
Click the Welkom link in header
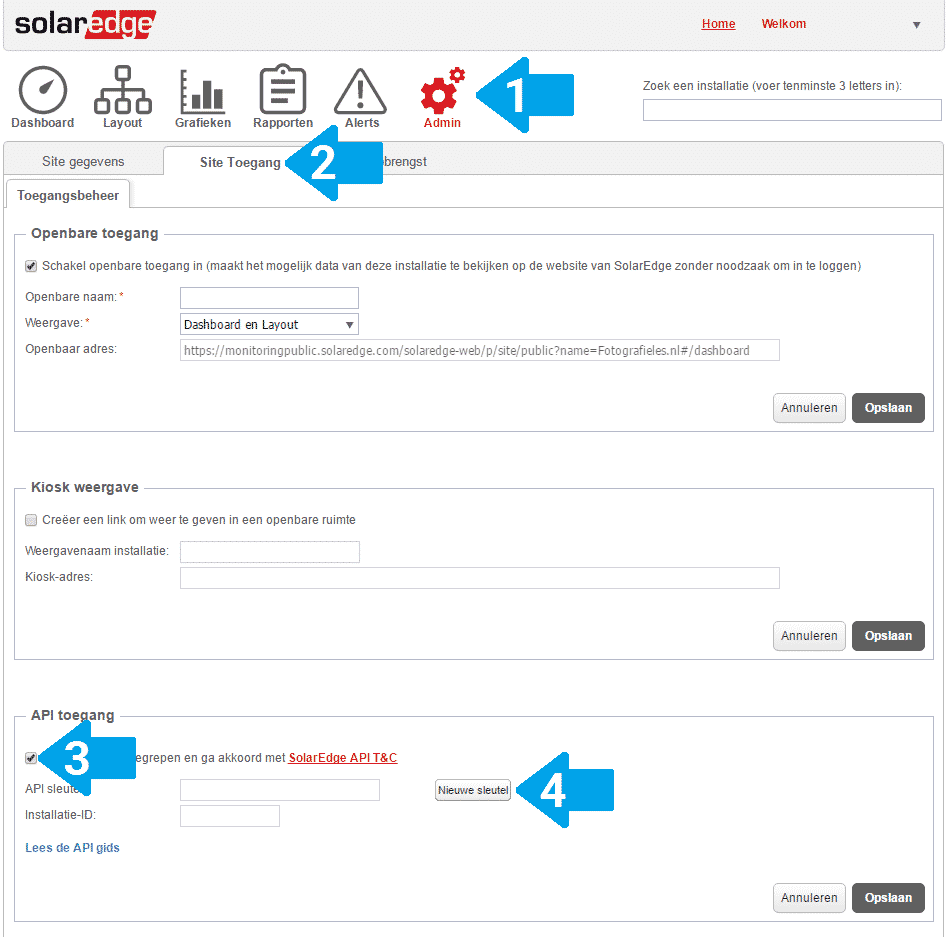784,24
